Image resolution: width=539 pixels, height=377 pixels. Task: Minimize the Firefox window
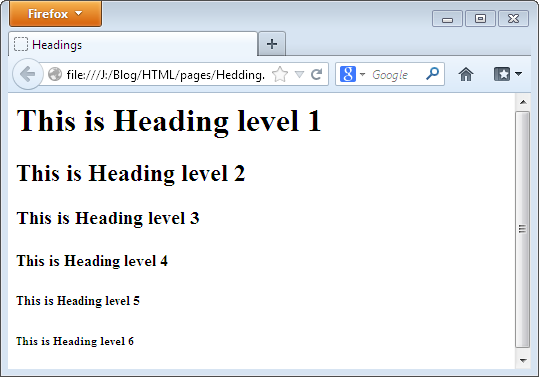pyautogui.click(x=447, y=19)
